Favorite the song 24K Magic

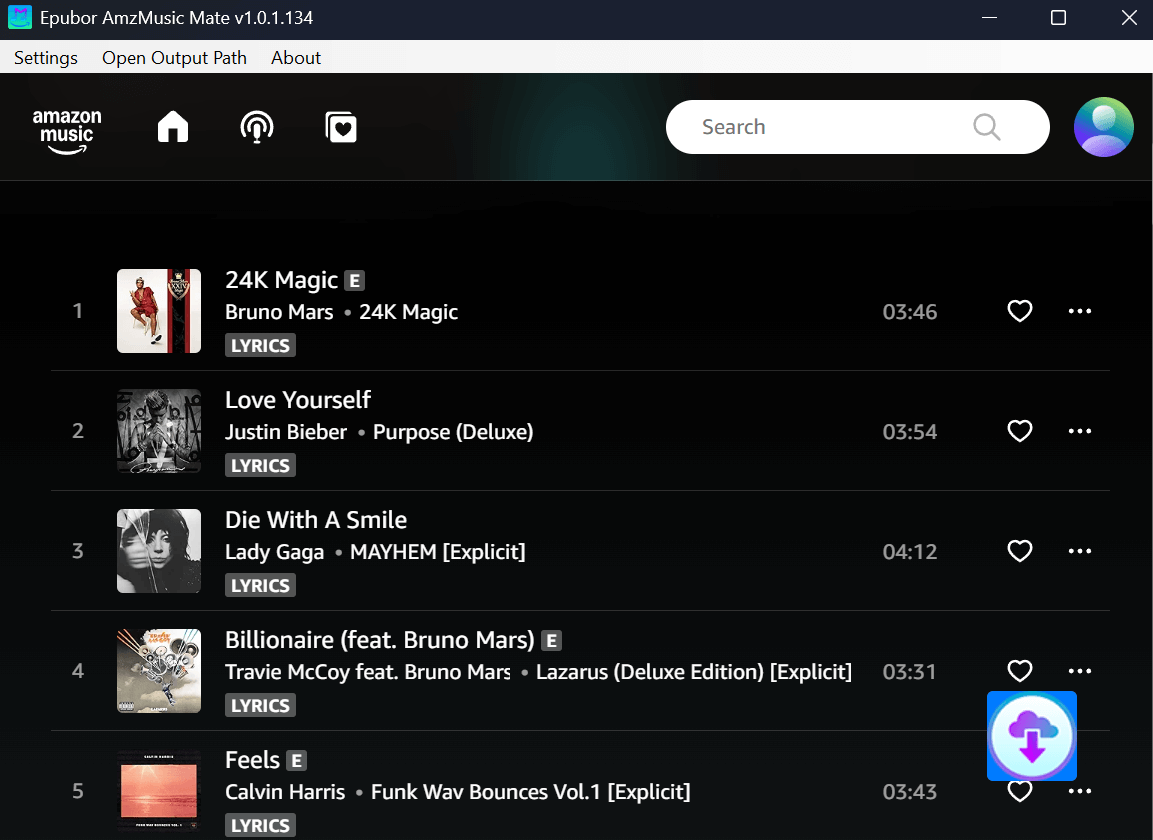pos(1019,311)
